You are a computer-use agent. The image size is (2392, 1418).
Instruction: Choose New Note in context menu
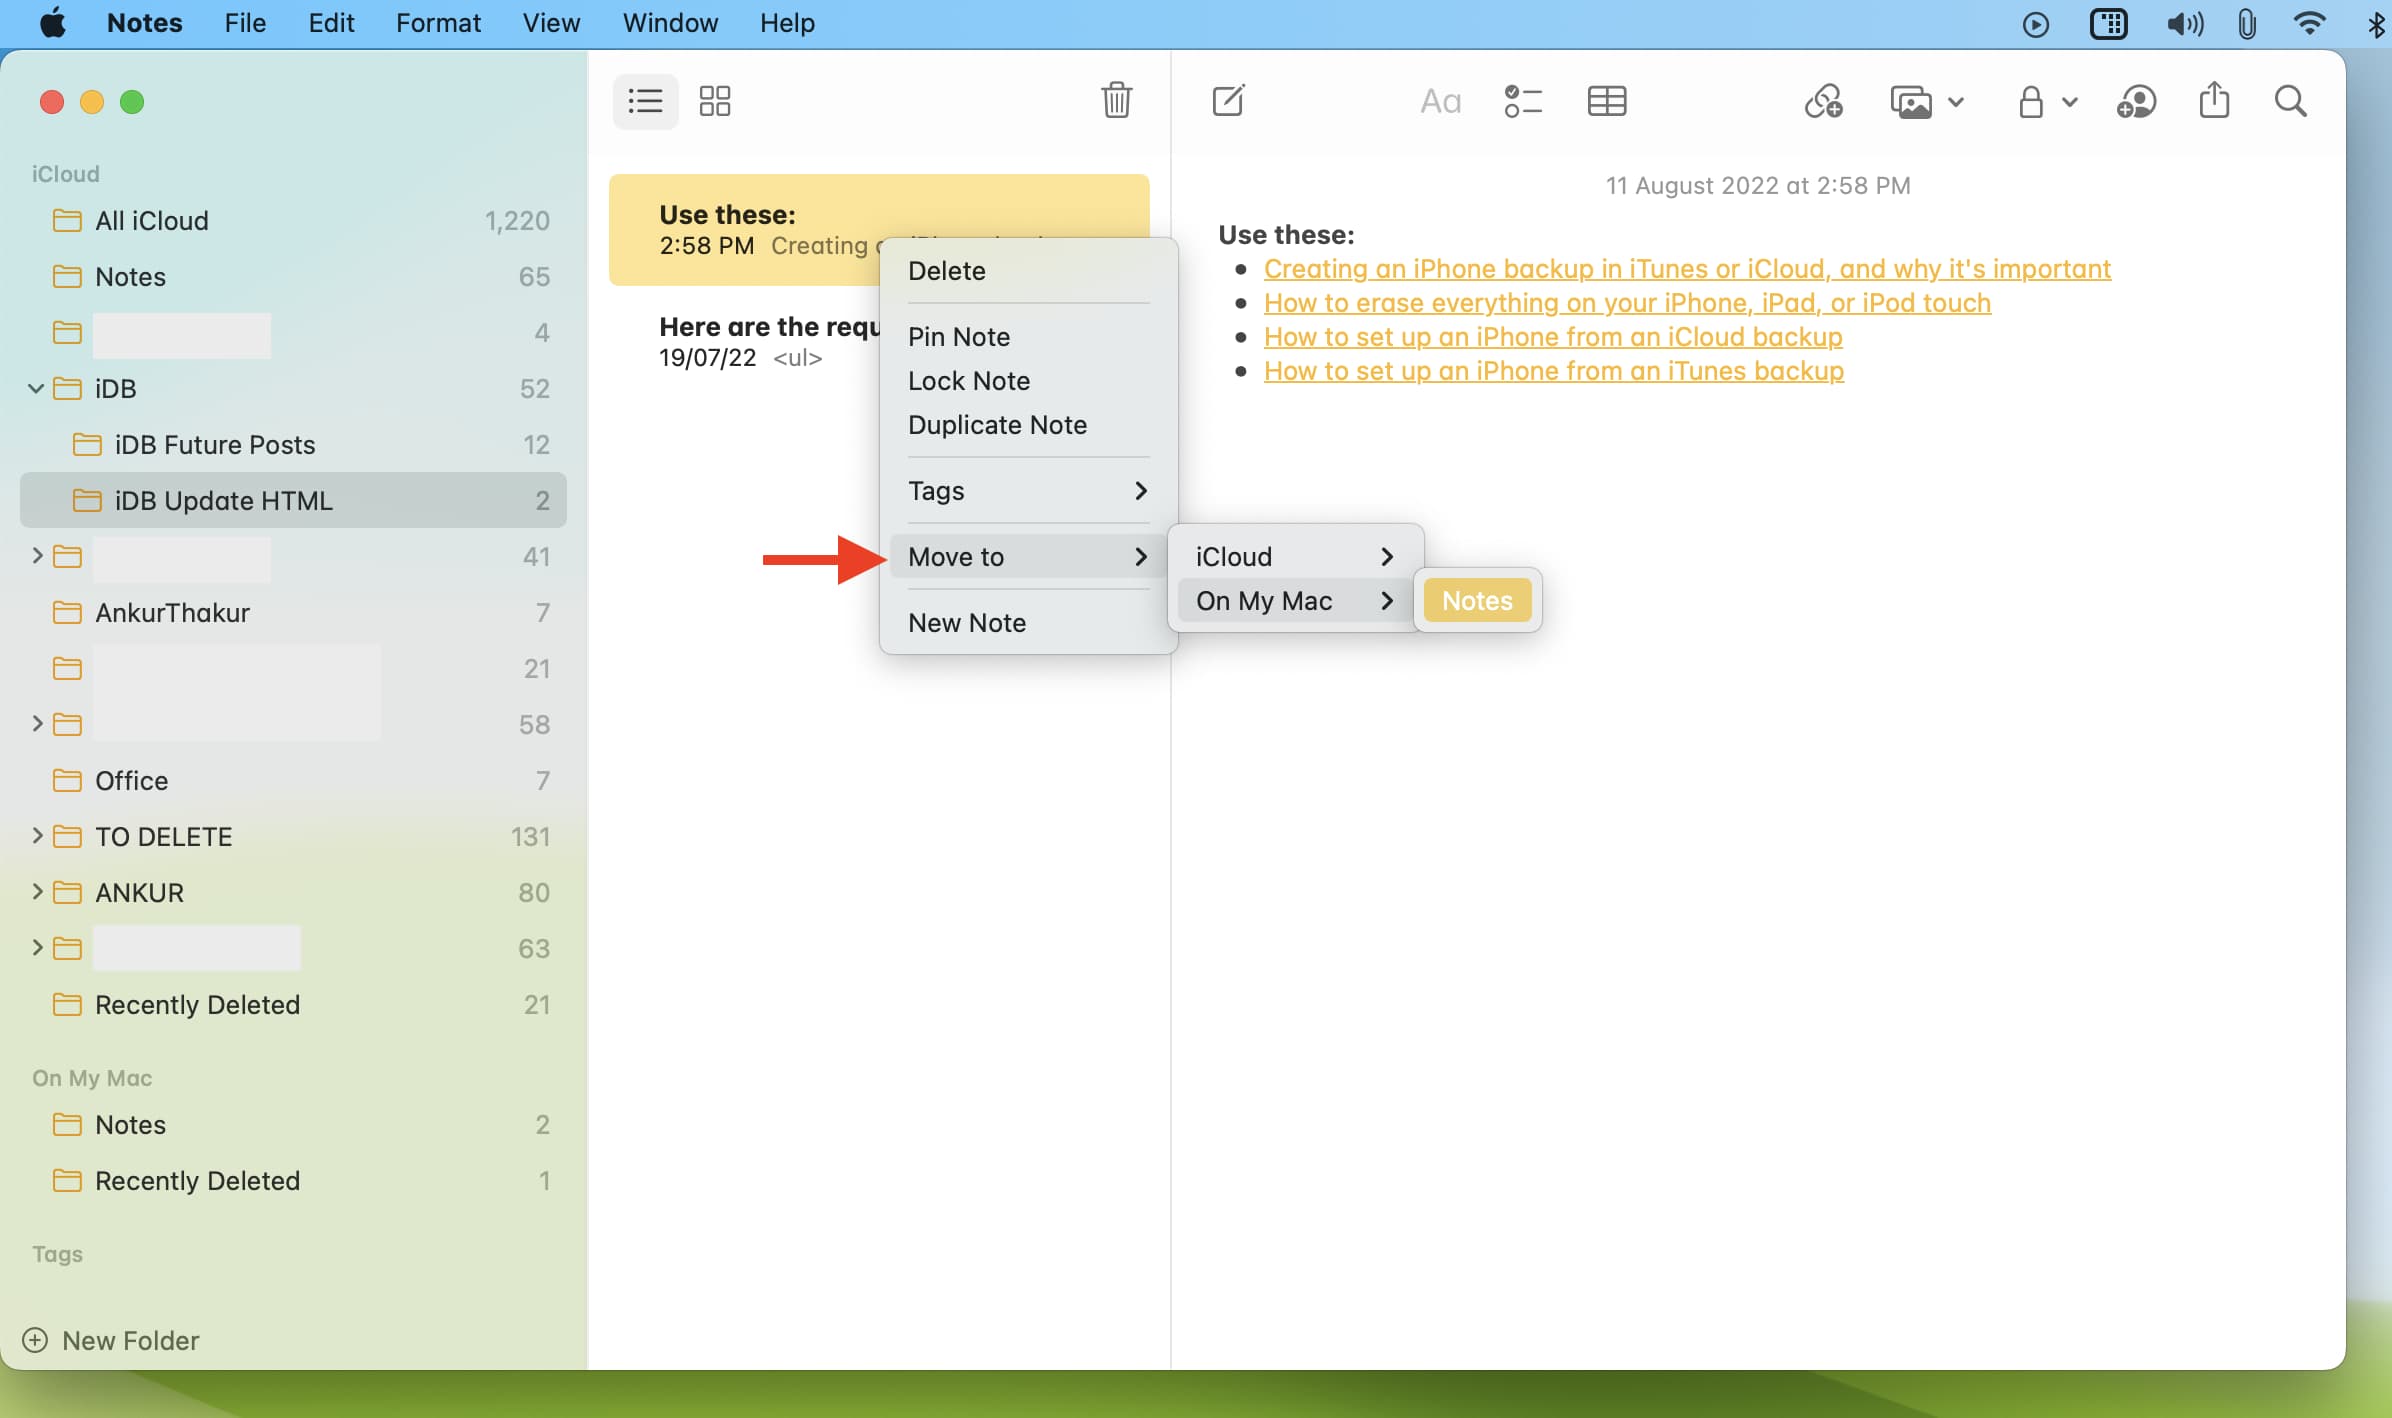[x=1028, y=623]
